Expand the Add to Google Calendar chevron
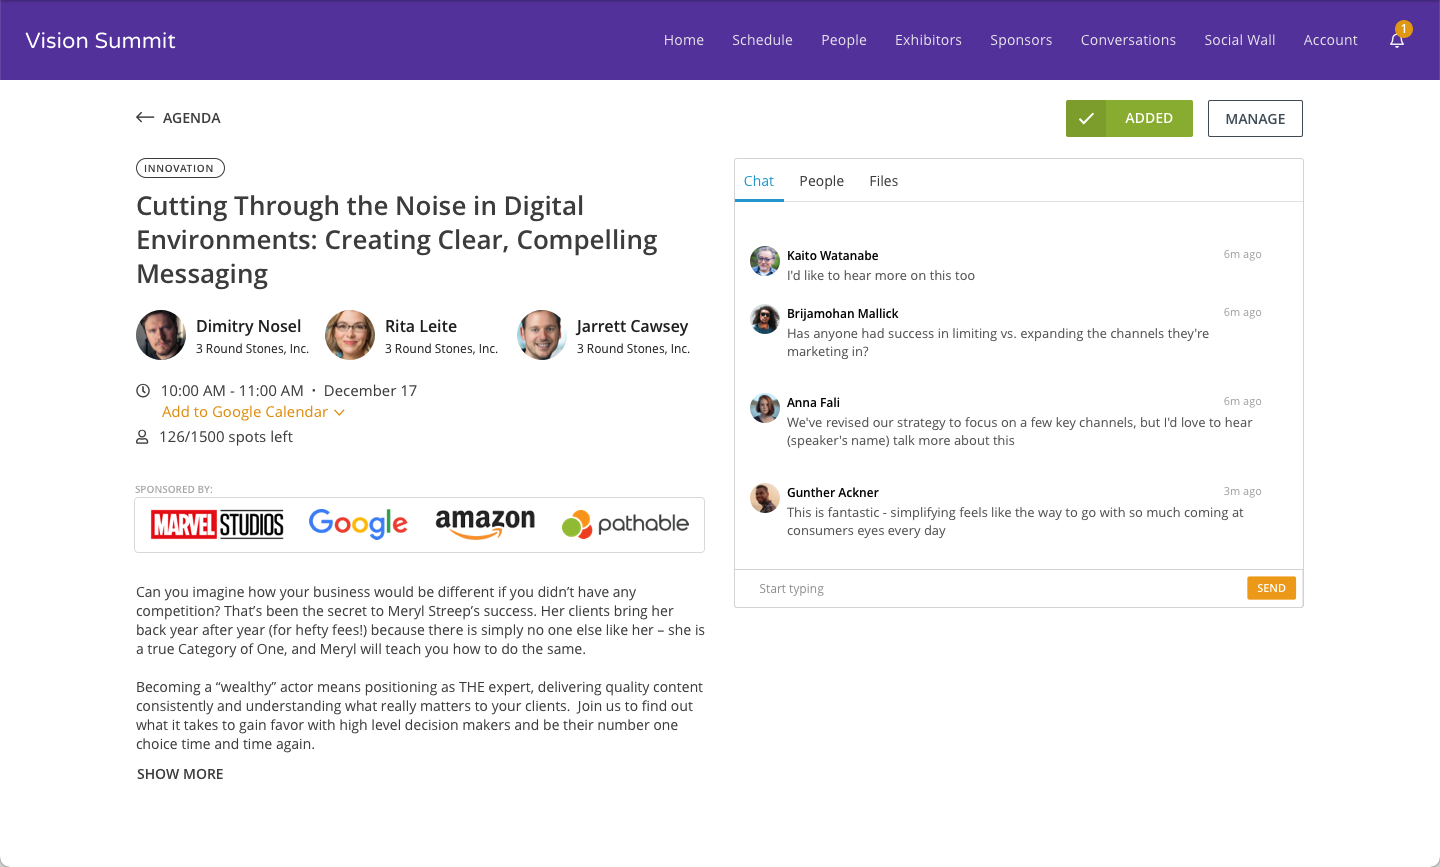 click(339, 412)
